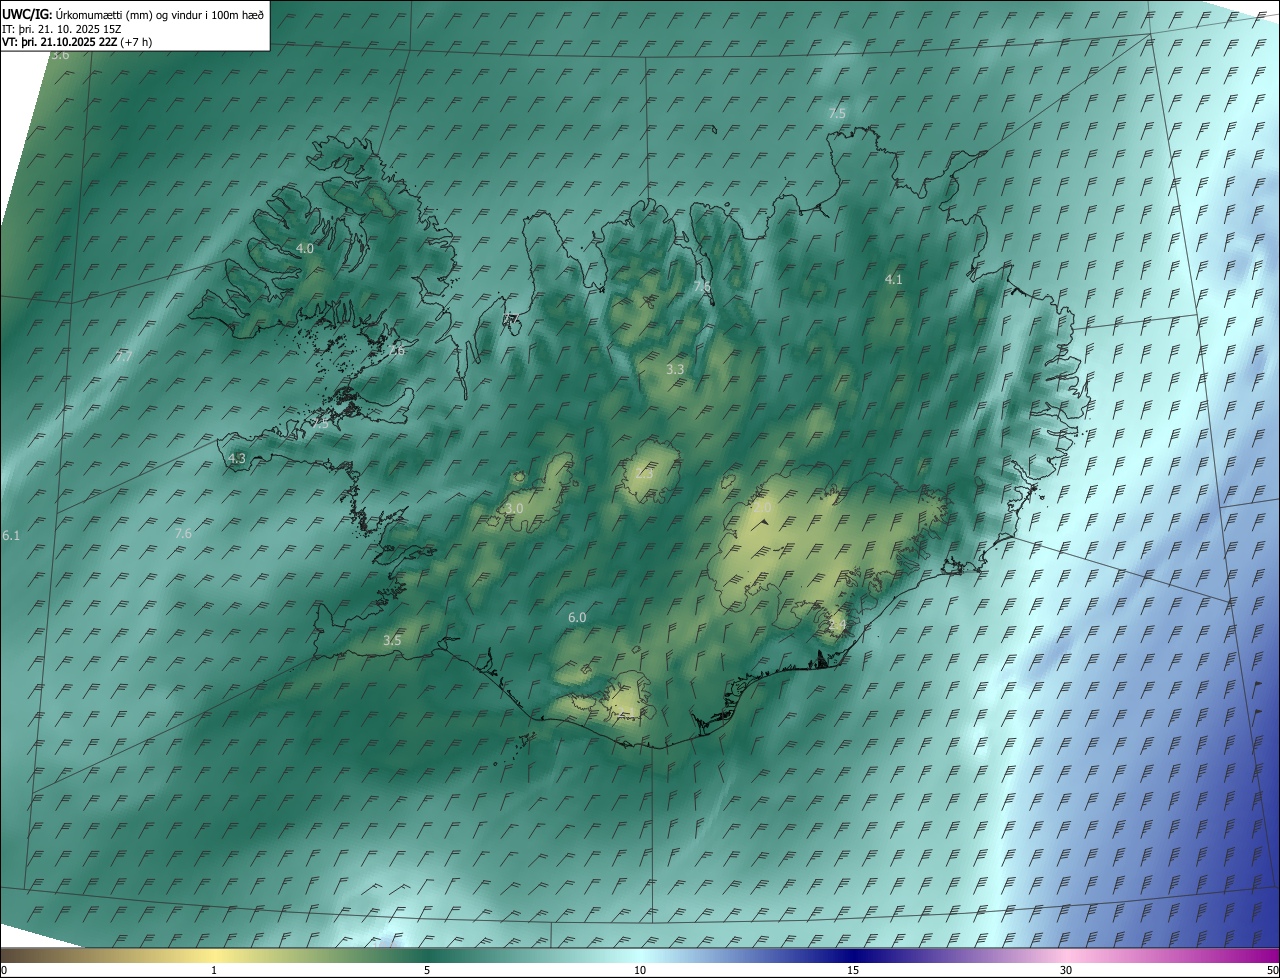Select the initial time line 'IT: þri. 21. 10. 2025 15Z'
The image size is (1280, 978).
click(x=62, y=28)
